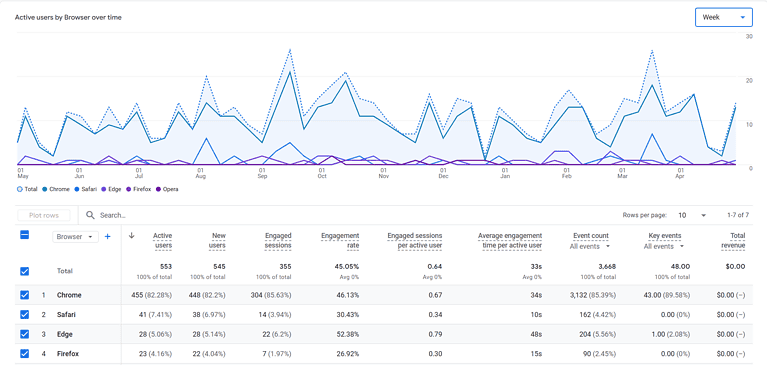Open the Rows per page dropdown
The image size is (767, 365).
[692, 215]
